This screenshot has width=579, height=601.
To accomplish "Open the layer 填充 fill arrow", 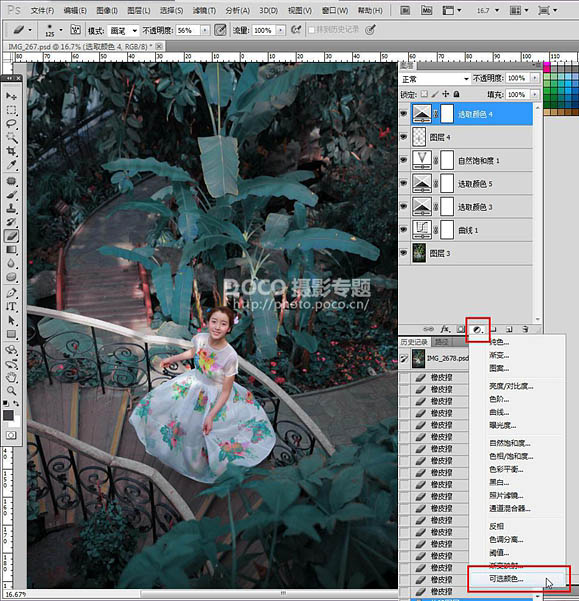I will point(535,94).
